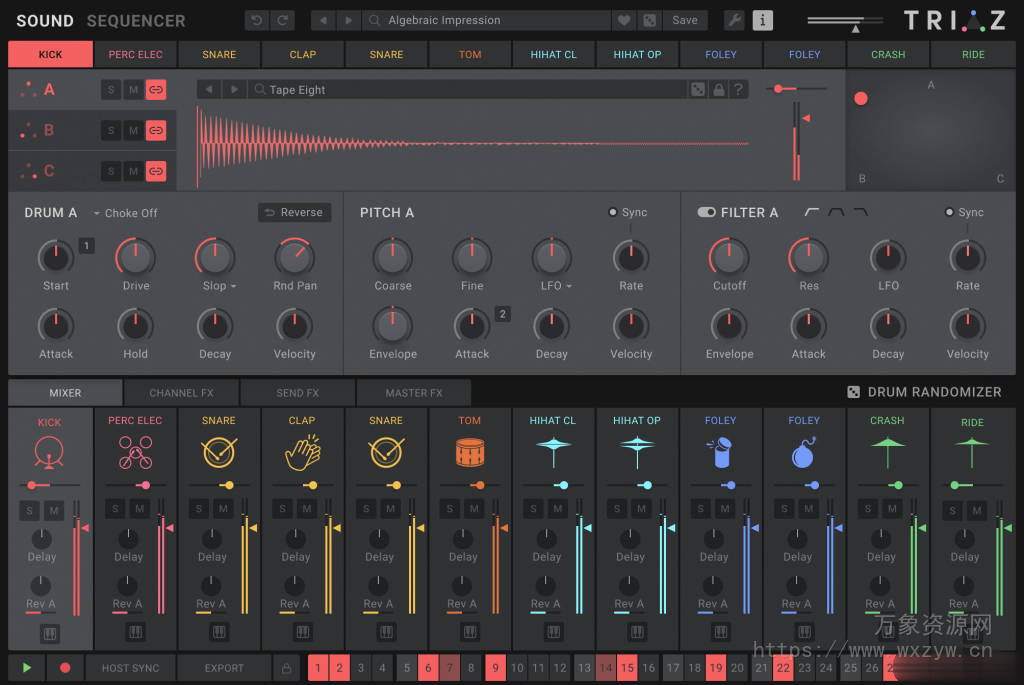Screen dimensions: 1024x685
Task: Click the kick drum icon on the KICK channel
Action: tap(48, 455)
